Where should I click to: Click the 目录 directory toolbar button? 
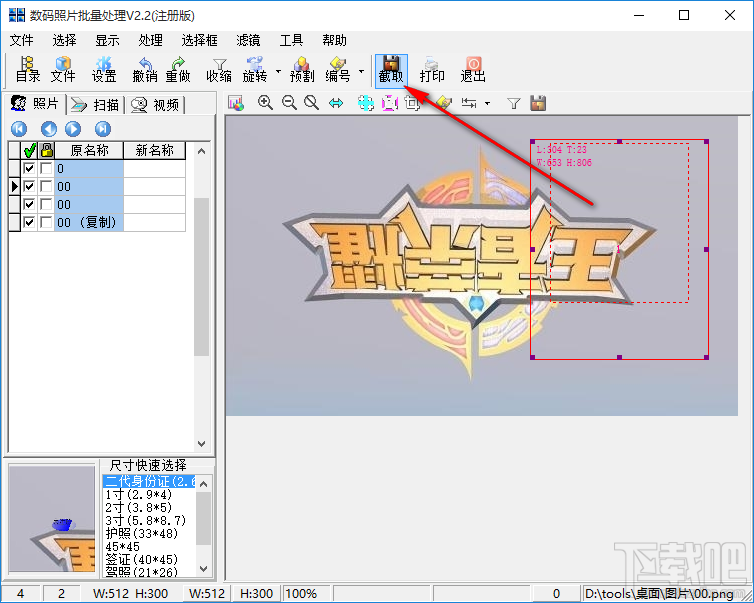point(28,70)
